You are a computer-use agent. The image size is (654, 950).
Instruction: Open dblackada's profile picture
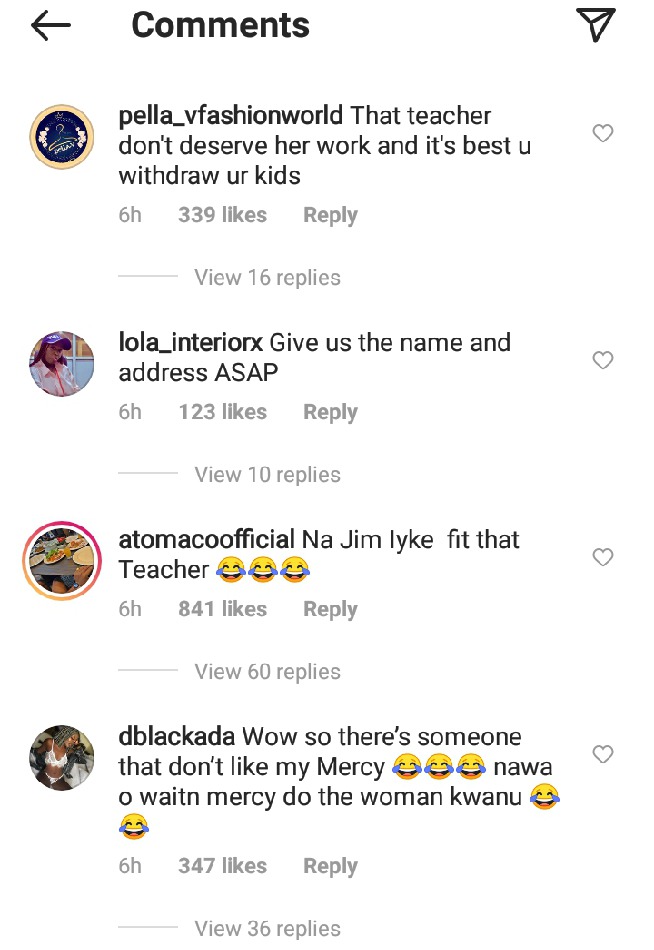click(x=62, y=757)
